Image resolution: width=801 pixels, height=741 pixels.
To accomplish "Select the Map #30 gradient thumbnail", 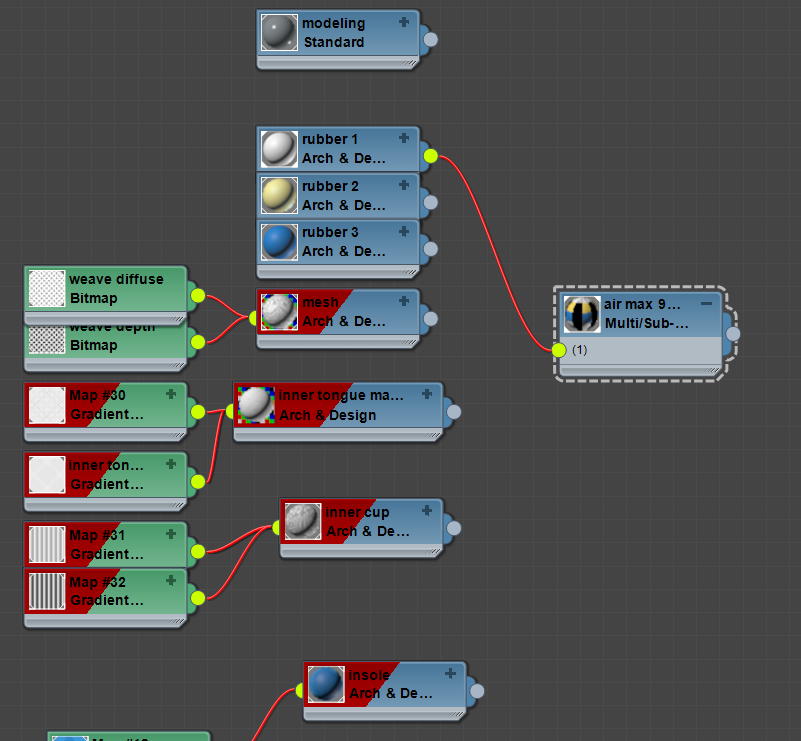I will click(x=46, y=405).
